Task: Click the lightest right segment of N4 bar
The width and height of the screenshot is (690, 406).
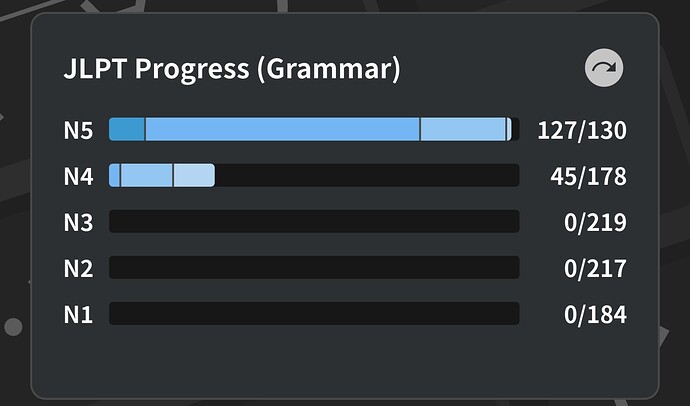Action: point(194,176)
